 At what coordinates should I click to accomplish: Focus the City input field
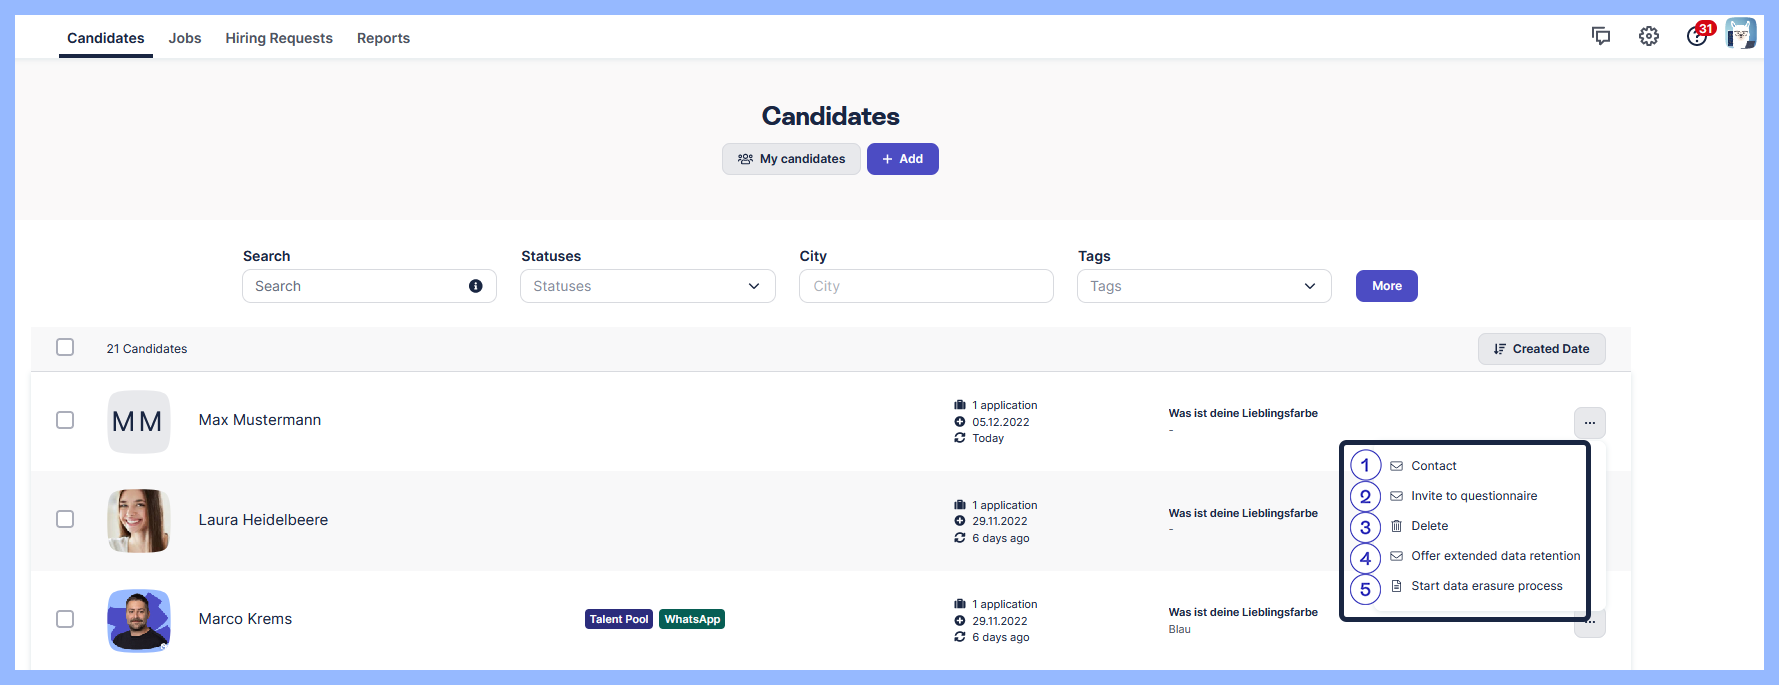[x=925, y=286]
